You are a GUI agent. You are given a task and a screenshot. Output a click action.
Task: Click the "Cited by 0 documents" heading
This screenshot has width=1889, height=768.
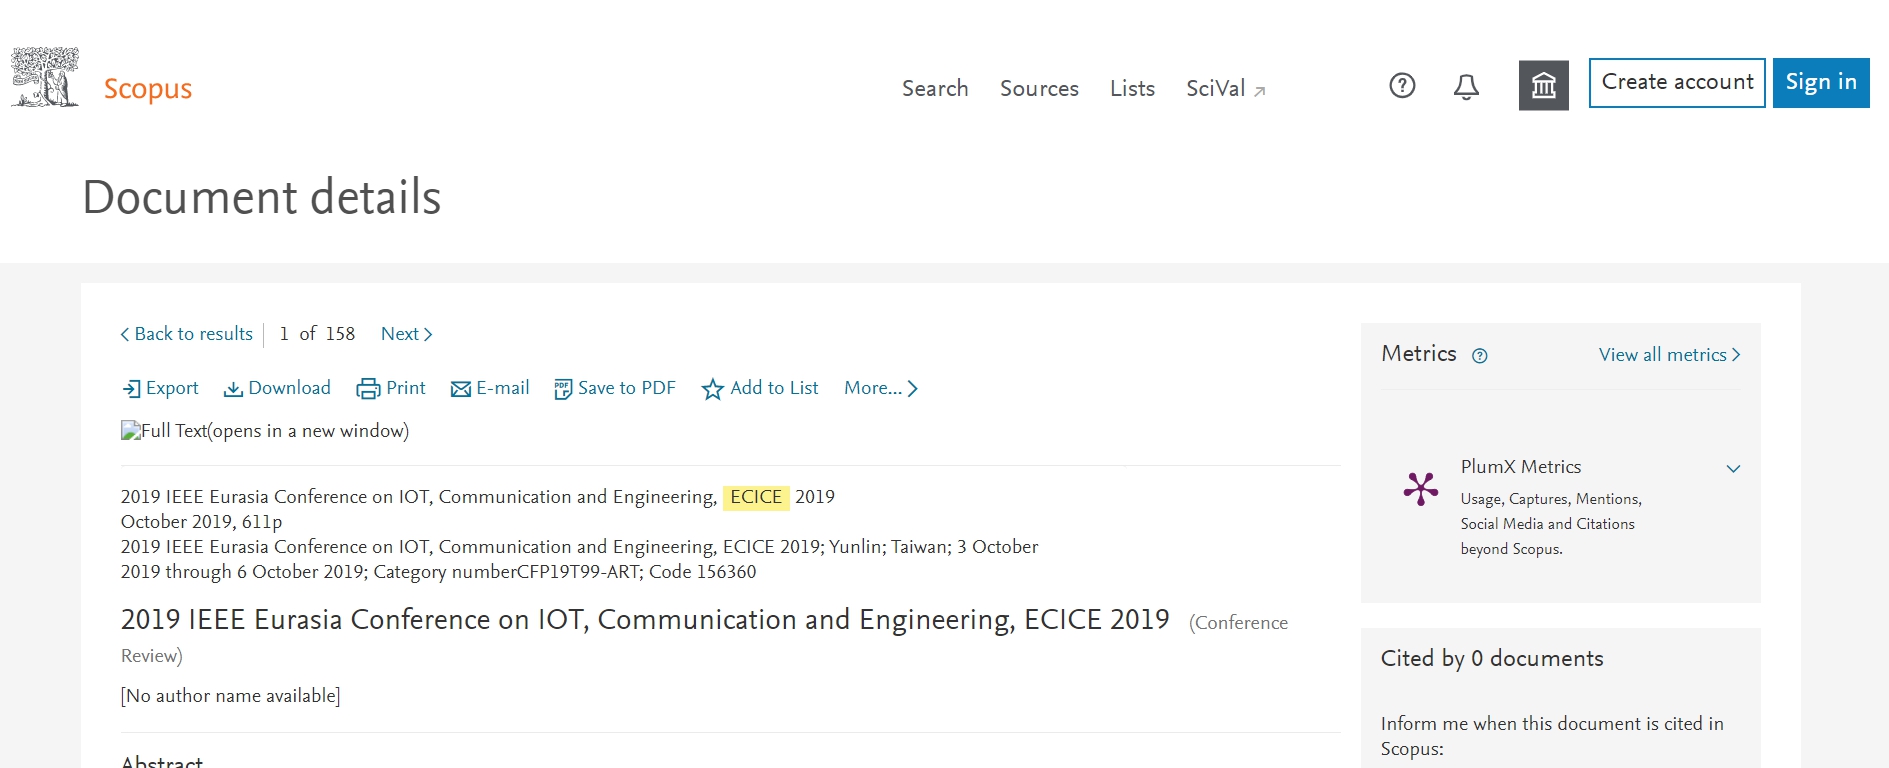tap(1492, 658)
